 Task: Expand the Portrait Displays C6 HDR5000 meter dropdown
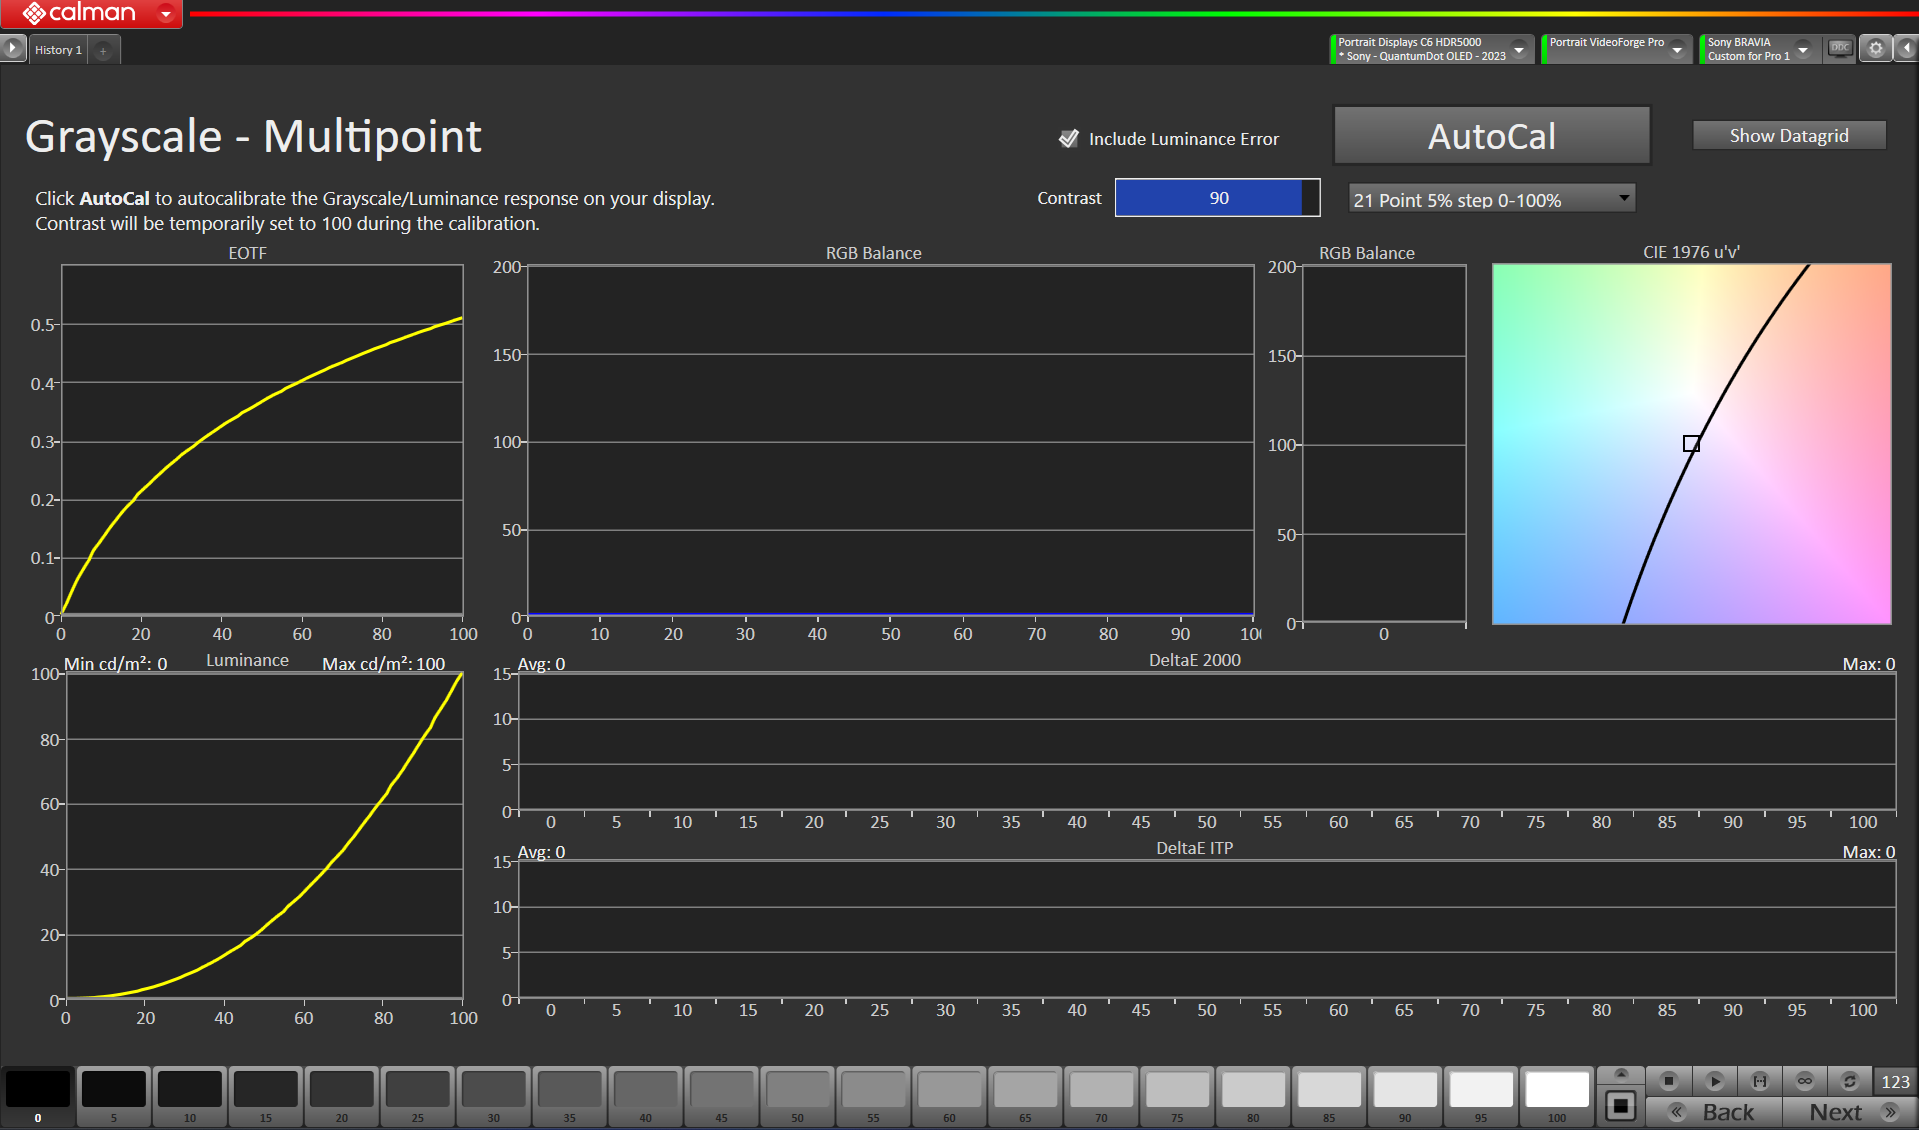[x=1519, y=49]
